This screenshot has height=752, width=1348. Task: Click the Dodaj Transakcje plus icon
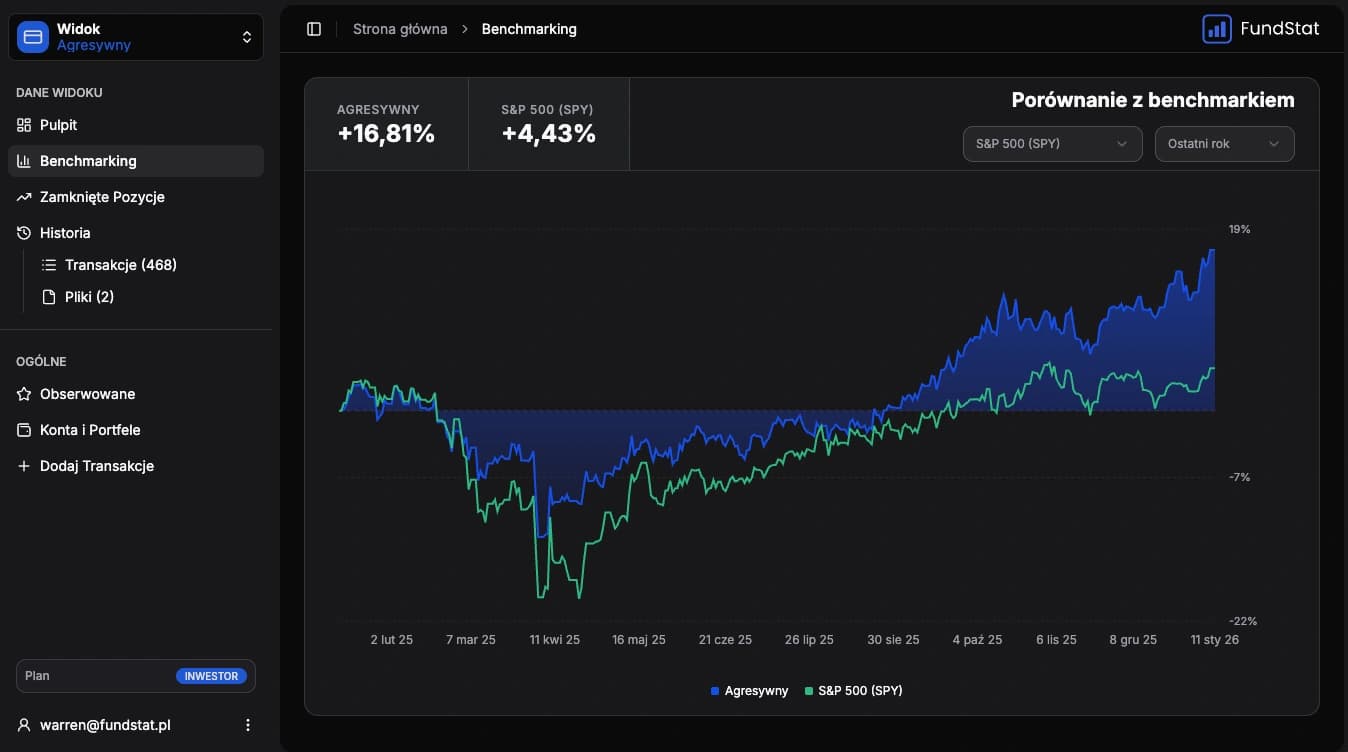tap(22, 465)
